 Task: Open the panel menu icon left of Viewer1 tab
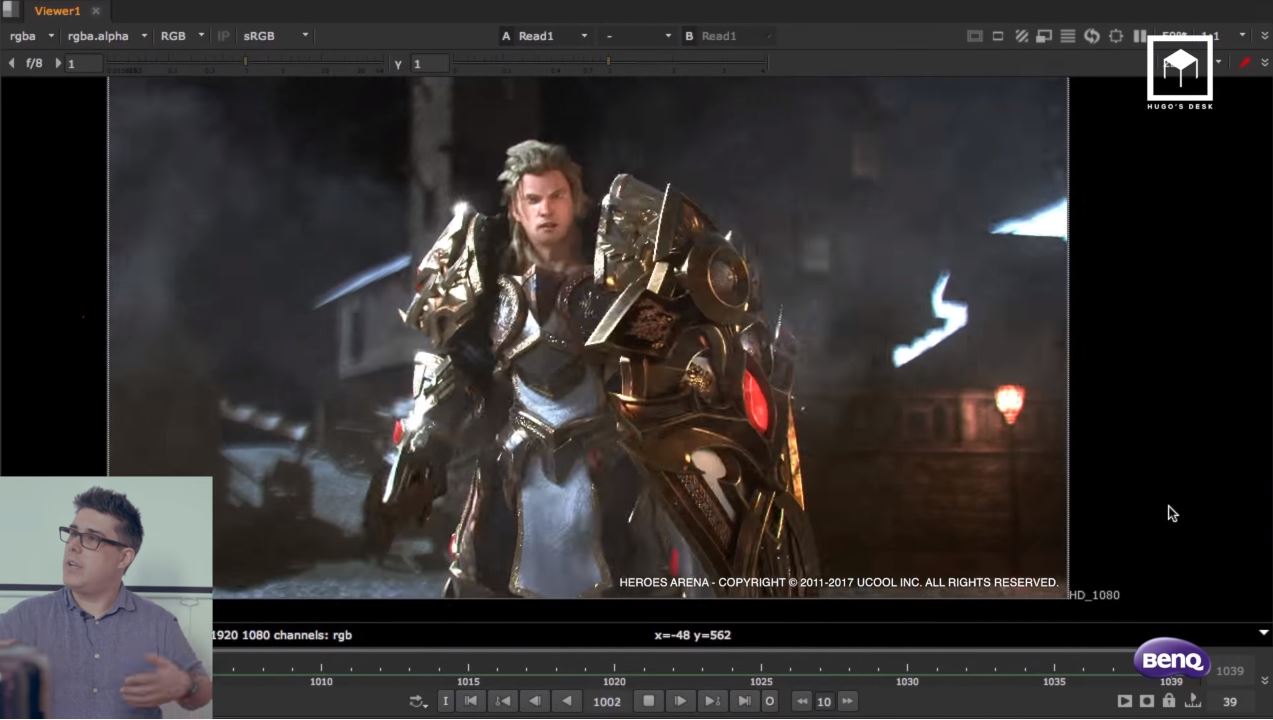(10, 11)
